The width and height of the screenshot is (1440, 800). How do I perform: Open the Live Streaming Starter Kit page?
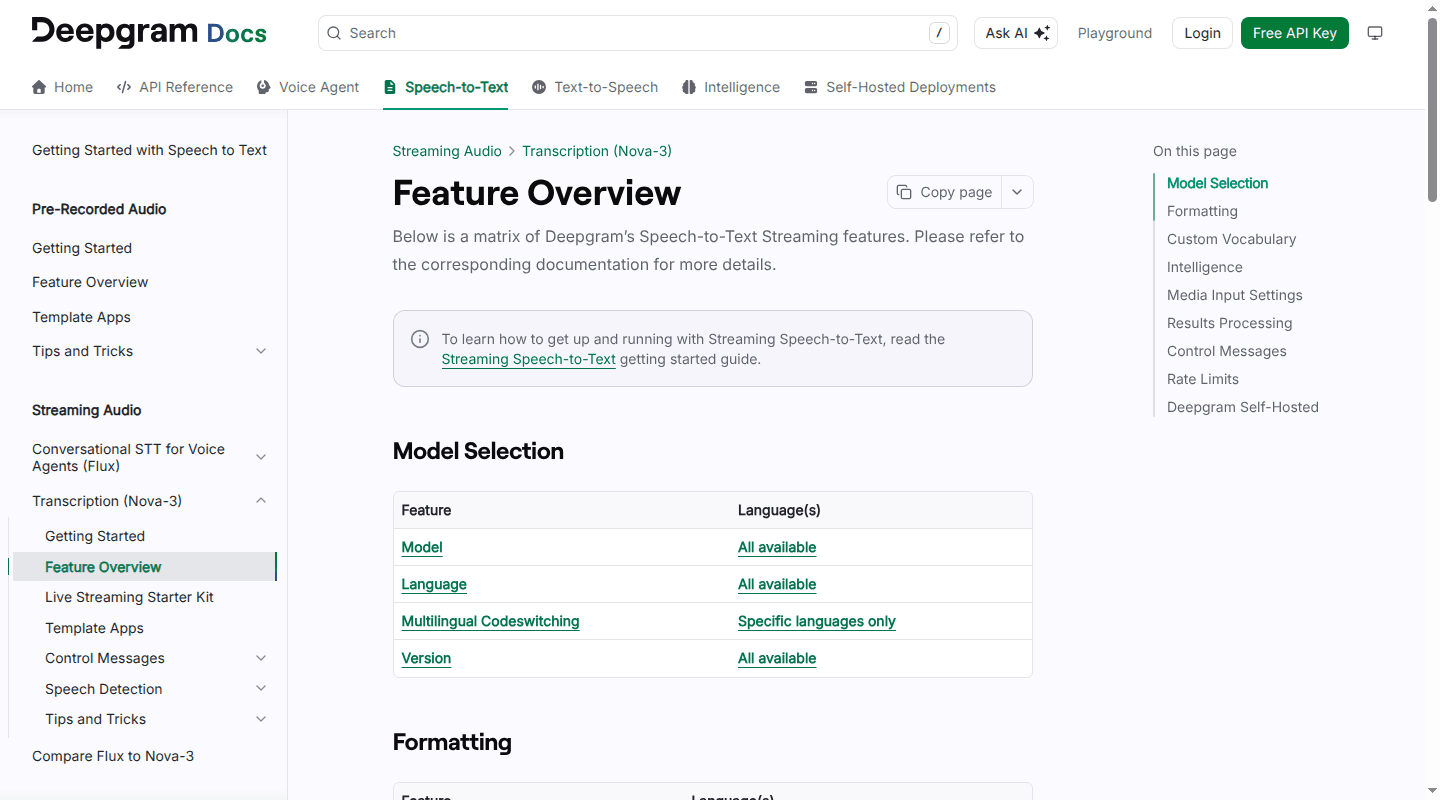point(130,597)
